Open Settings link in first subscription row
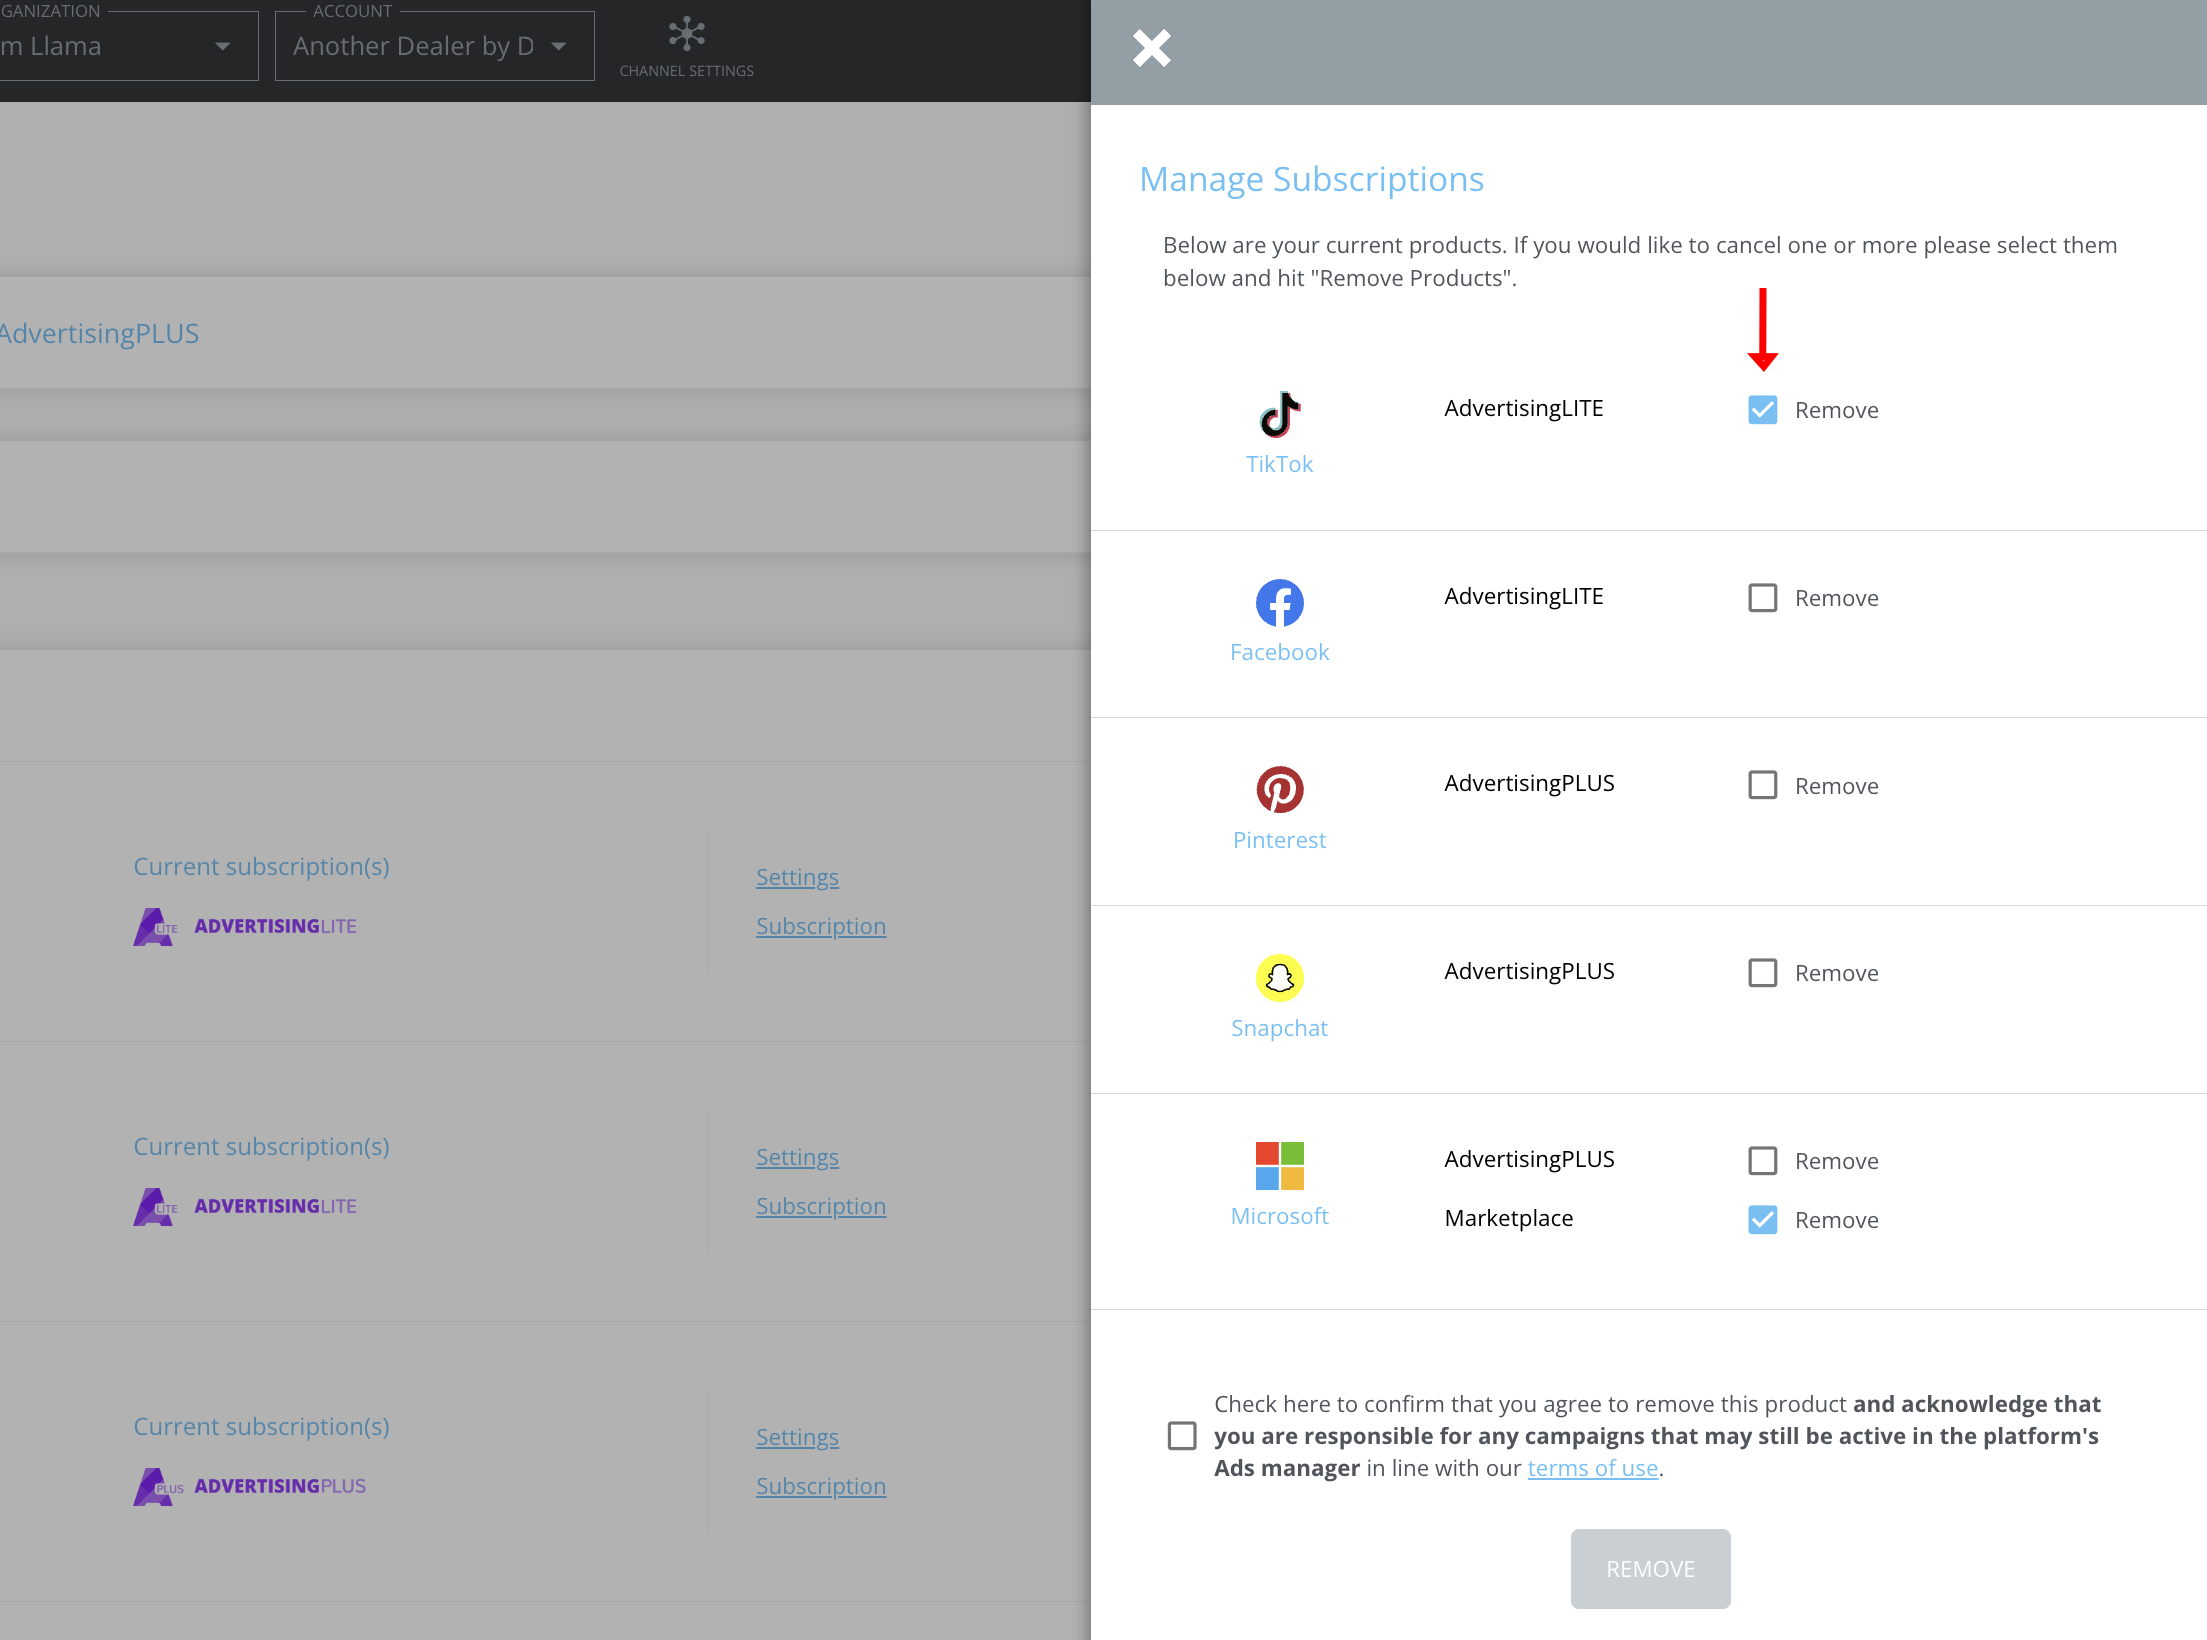 click(x=797, y=877)
